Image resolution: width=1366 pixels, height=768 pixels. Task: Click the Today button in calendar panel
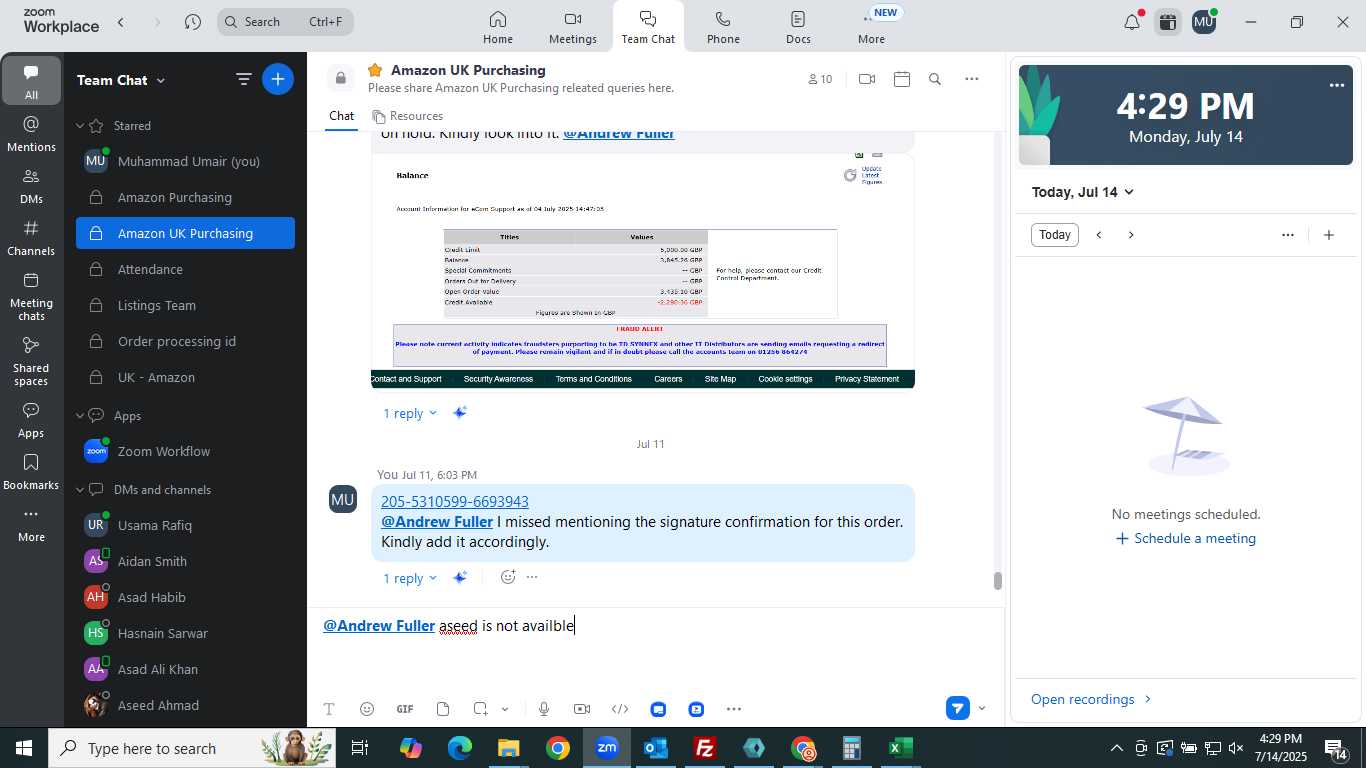tap(1055, 235)
